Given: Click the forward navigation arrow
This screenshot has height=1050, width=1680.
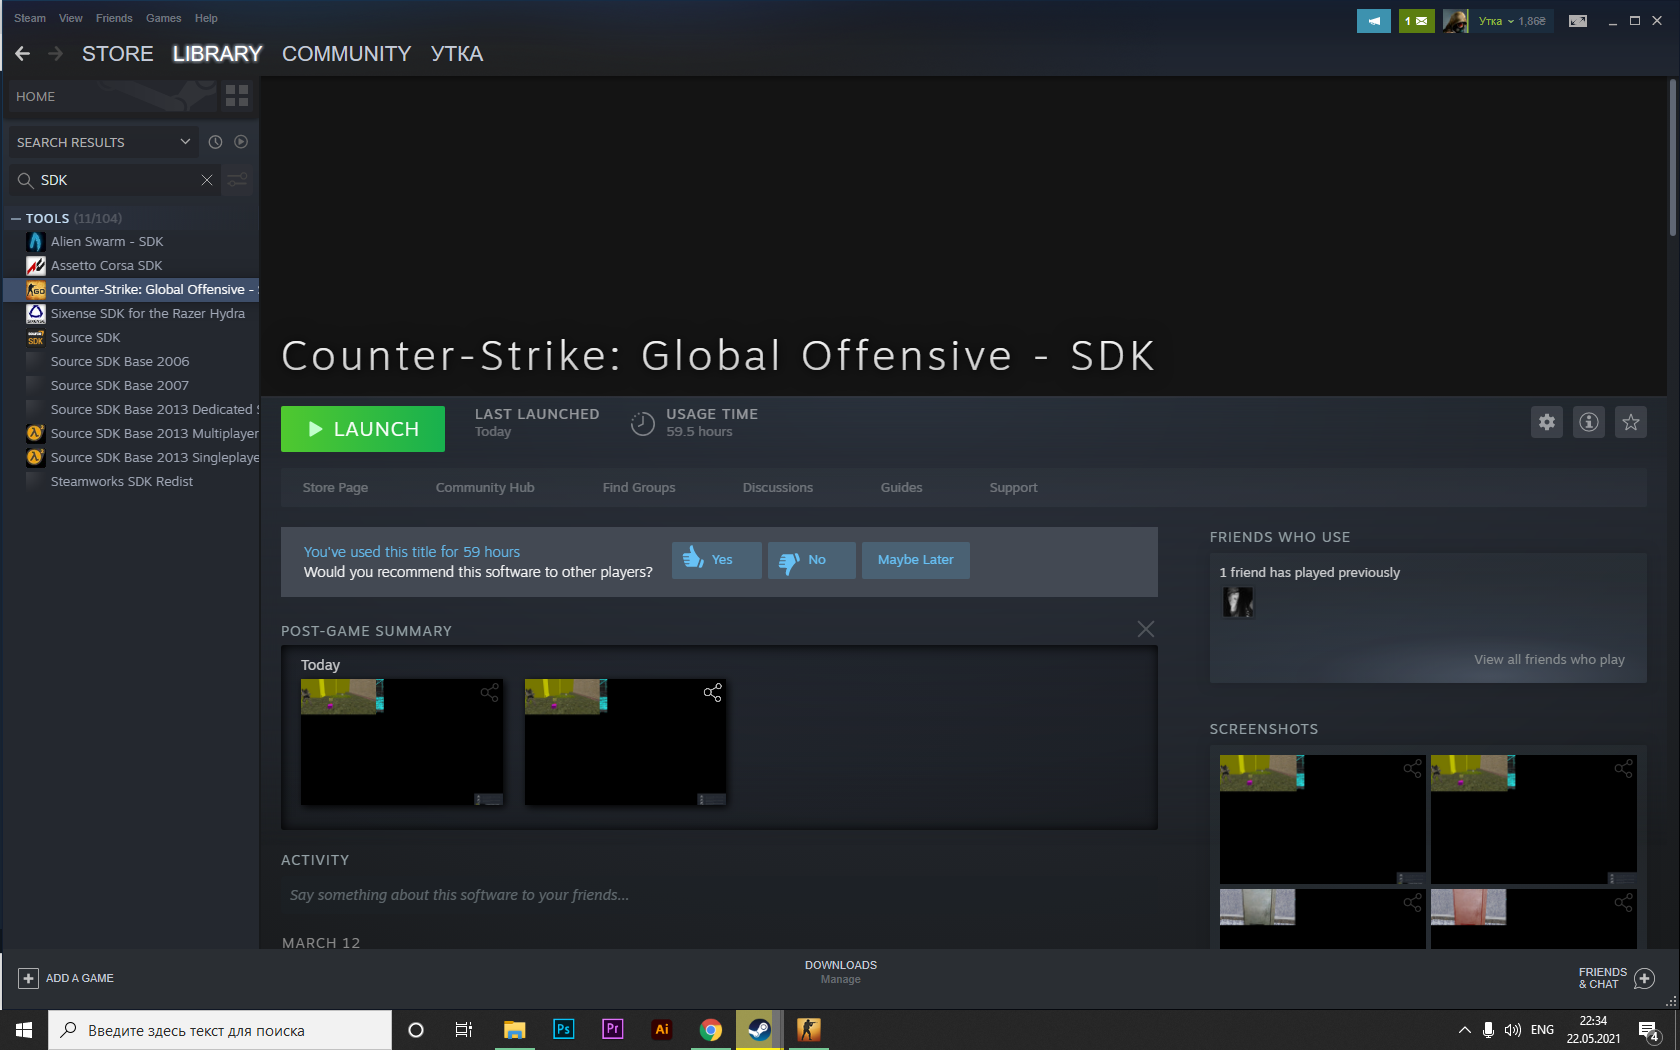Looking at the screenshot, I should point(56,54).
